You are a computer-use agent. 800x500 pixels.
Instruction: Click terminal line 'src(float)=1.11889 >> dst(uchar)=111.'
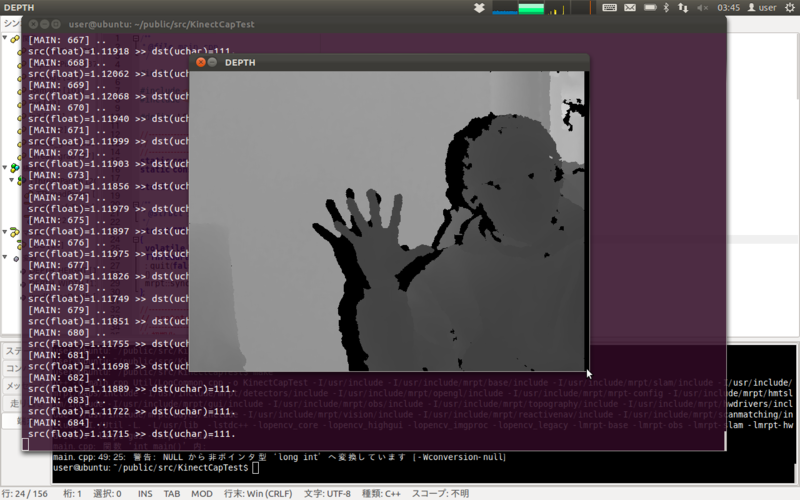pos(132,389)
